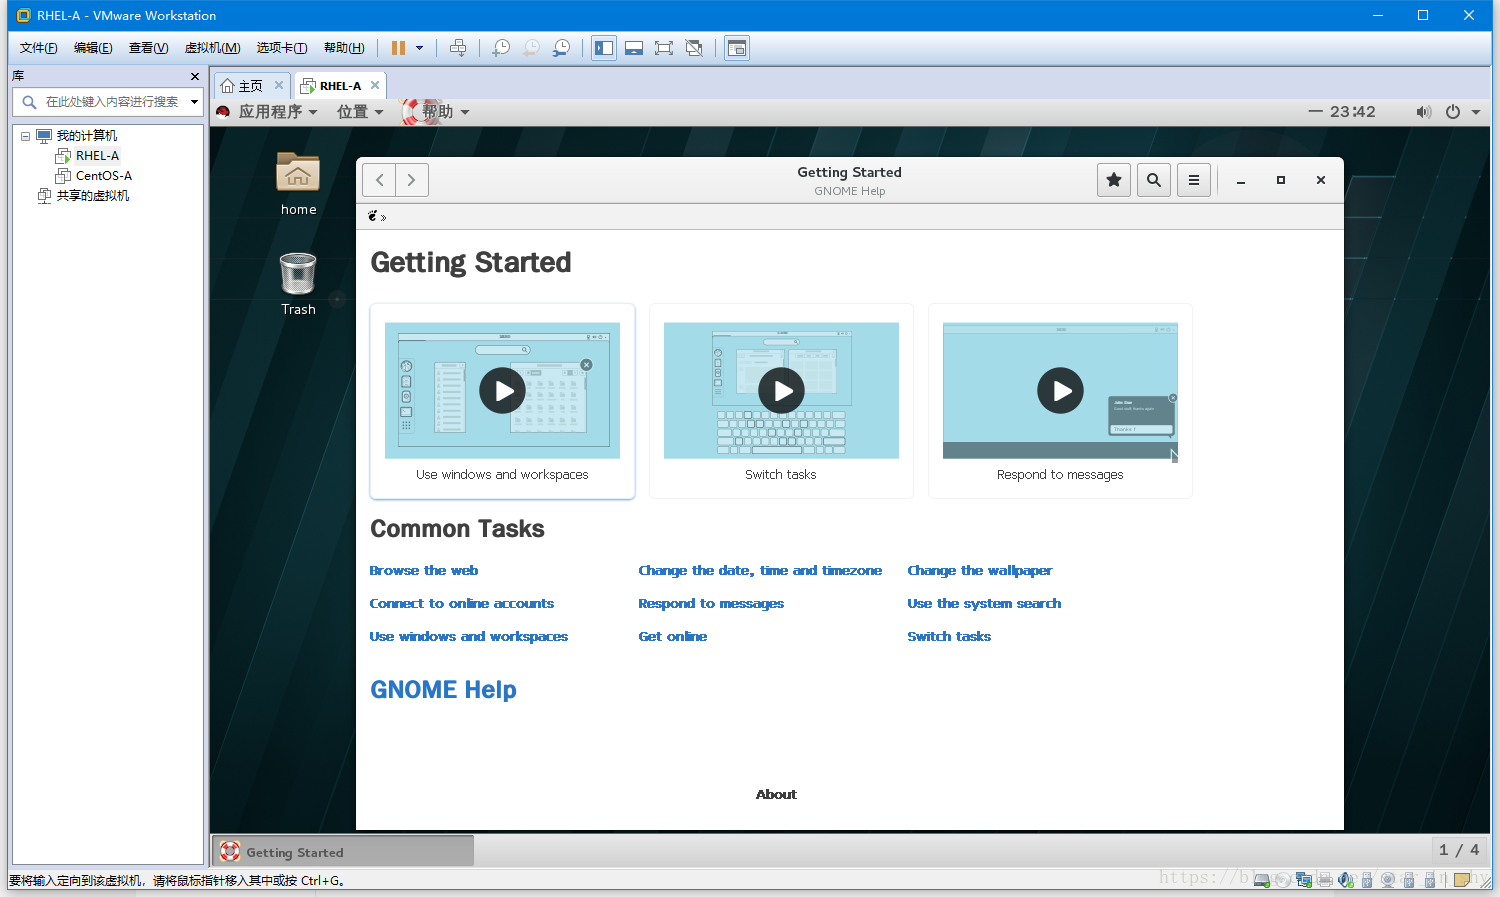Open the Use the system search link
Screen dimensions: 1500x897
tap(984, 604)
